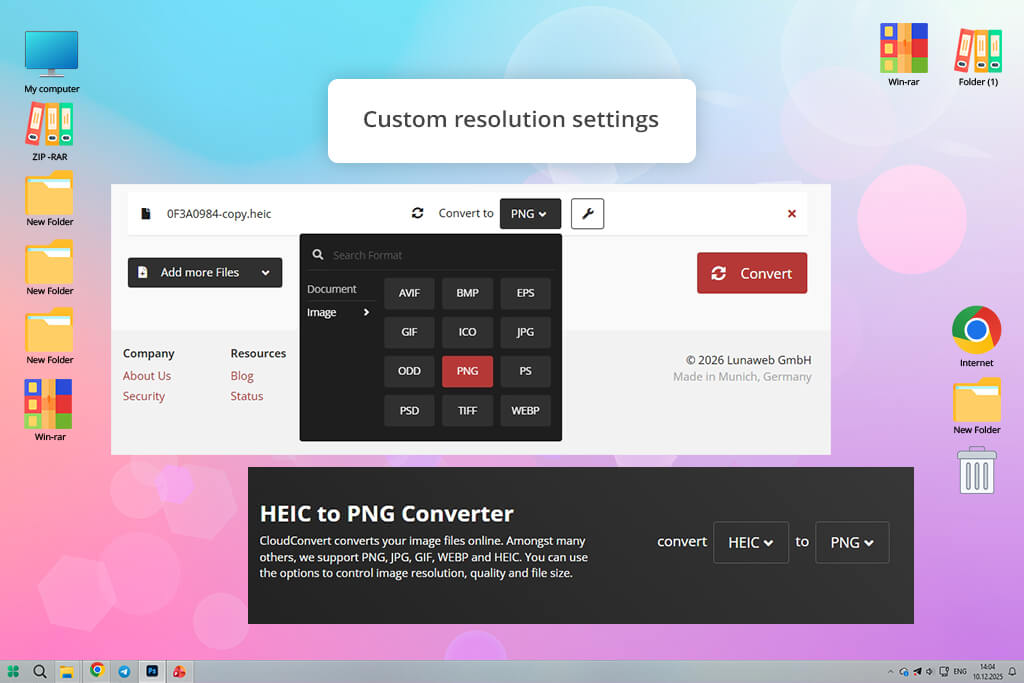Choose the highlighted PNG format tile
Image resolution: width=1024 pixels, height=683 pixels.
[x=467, y=371]
